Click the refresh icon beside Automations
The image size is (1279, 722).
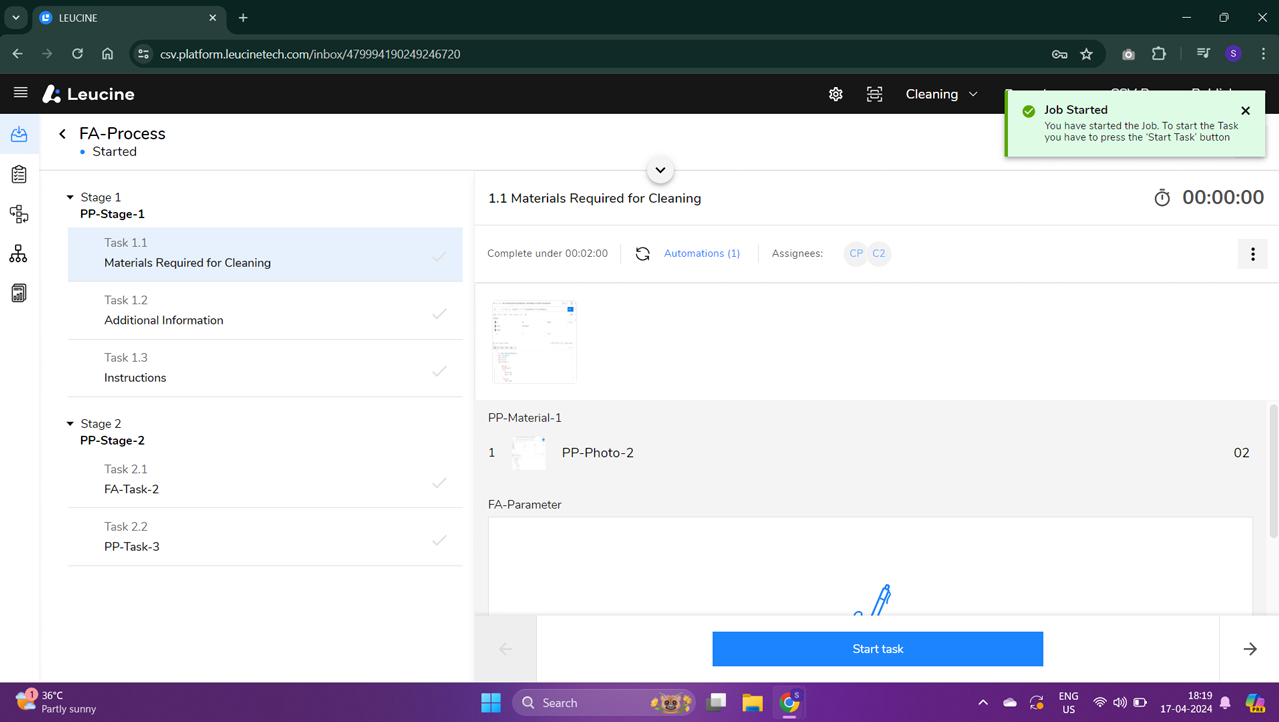(x=643, y=254)
